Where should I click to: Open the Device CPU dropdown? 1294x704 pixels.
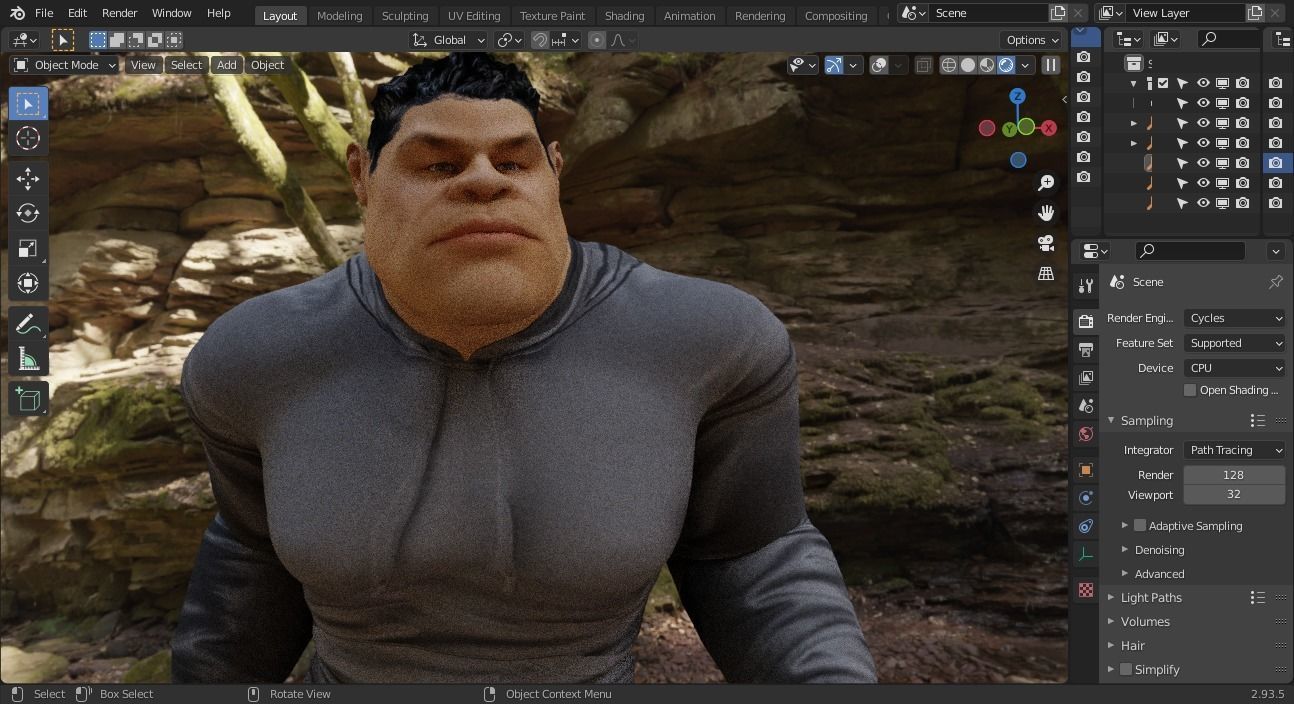(1235, 368)
